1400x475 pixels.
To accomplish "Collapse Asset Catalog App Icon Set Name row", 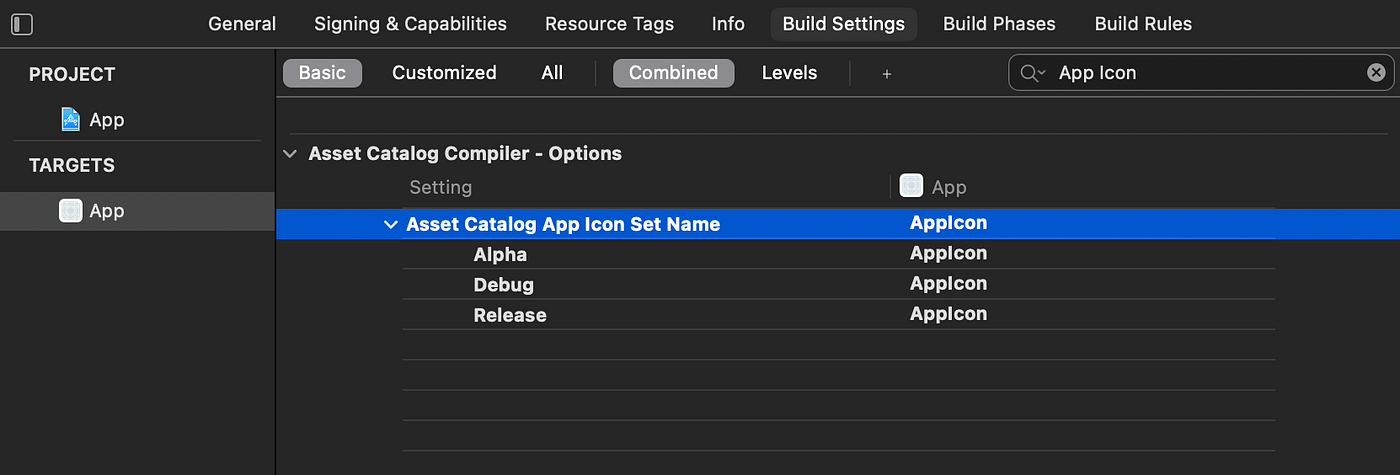I will pyautogui.click(x=390, y=225).
